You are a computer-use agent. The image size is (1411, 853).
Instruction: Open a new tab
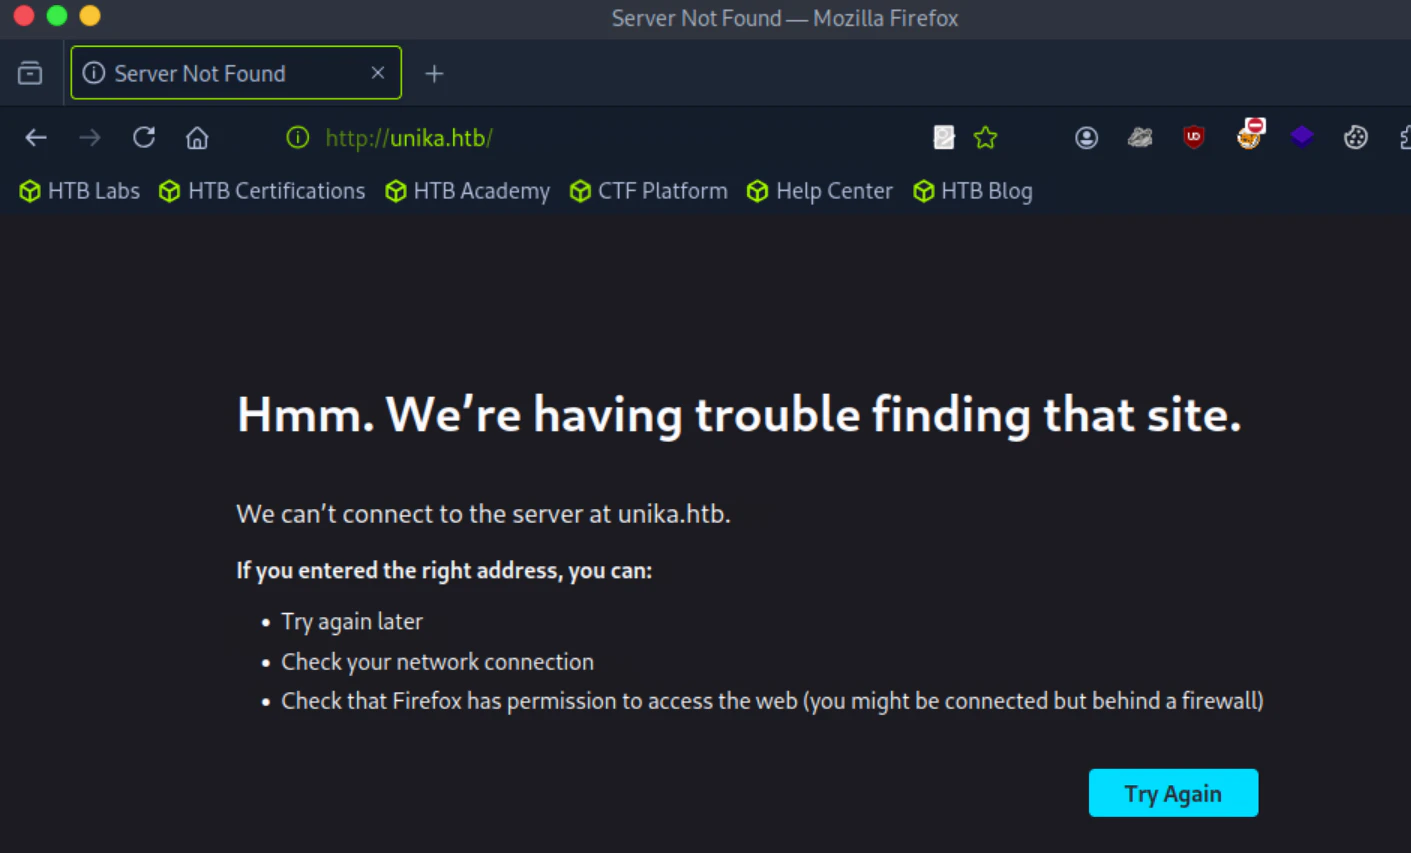click(434, 74)
